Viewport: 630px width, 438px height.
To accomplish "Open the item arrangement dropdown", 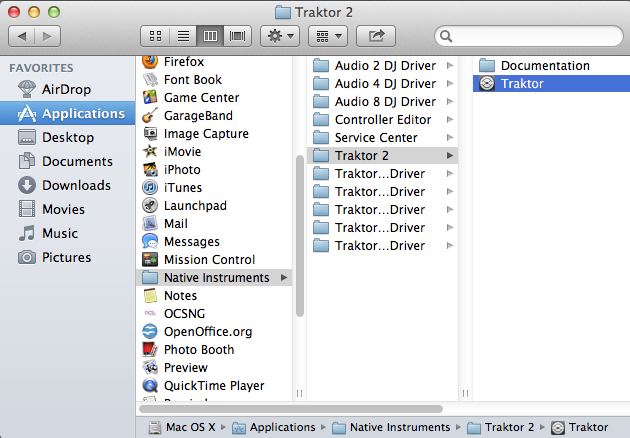I will tap(326, 36).
